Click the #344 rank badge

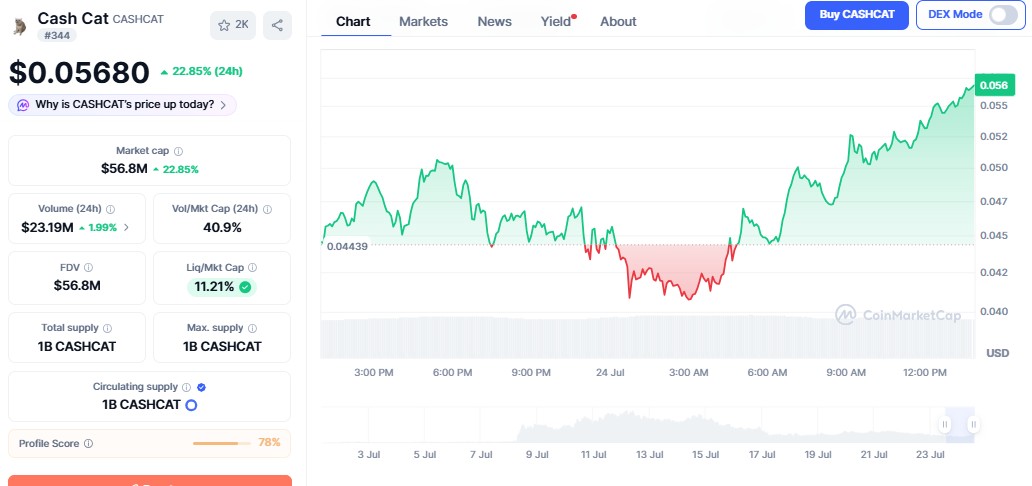click(57, 35)
